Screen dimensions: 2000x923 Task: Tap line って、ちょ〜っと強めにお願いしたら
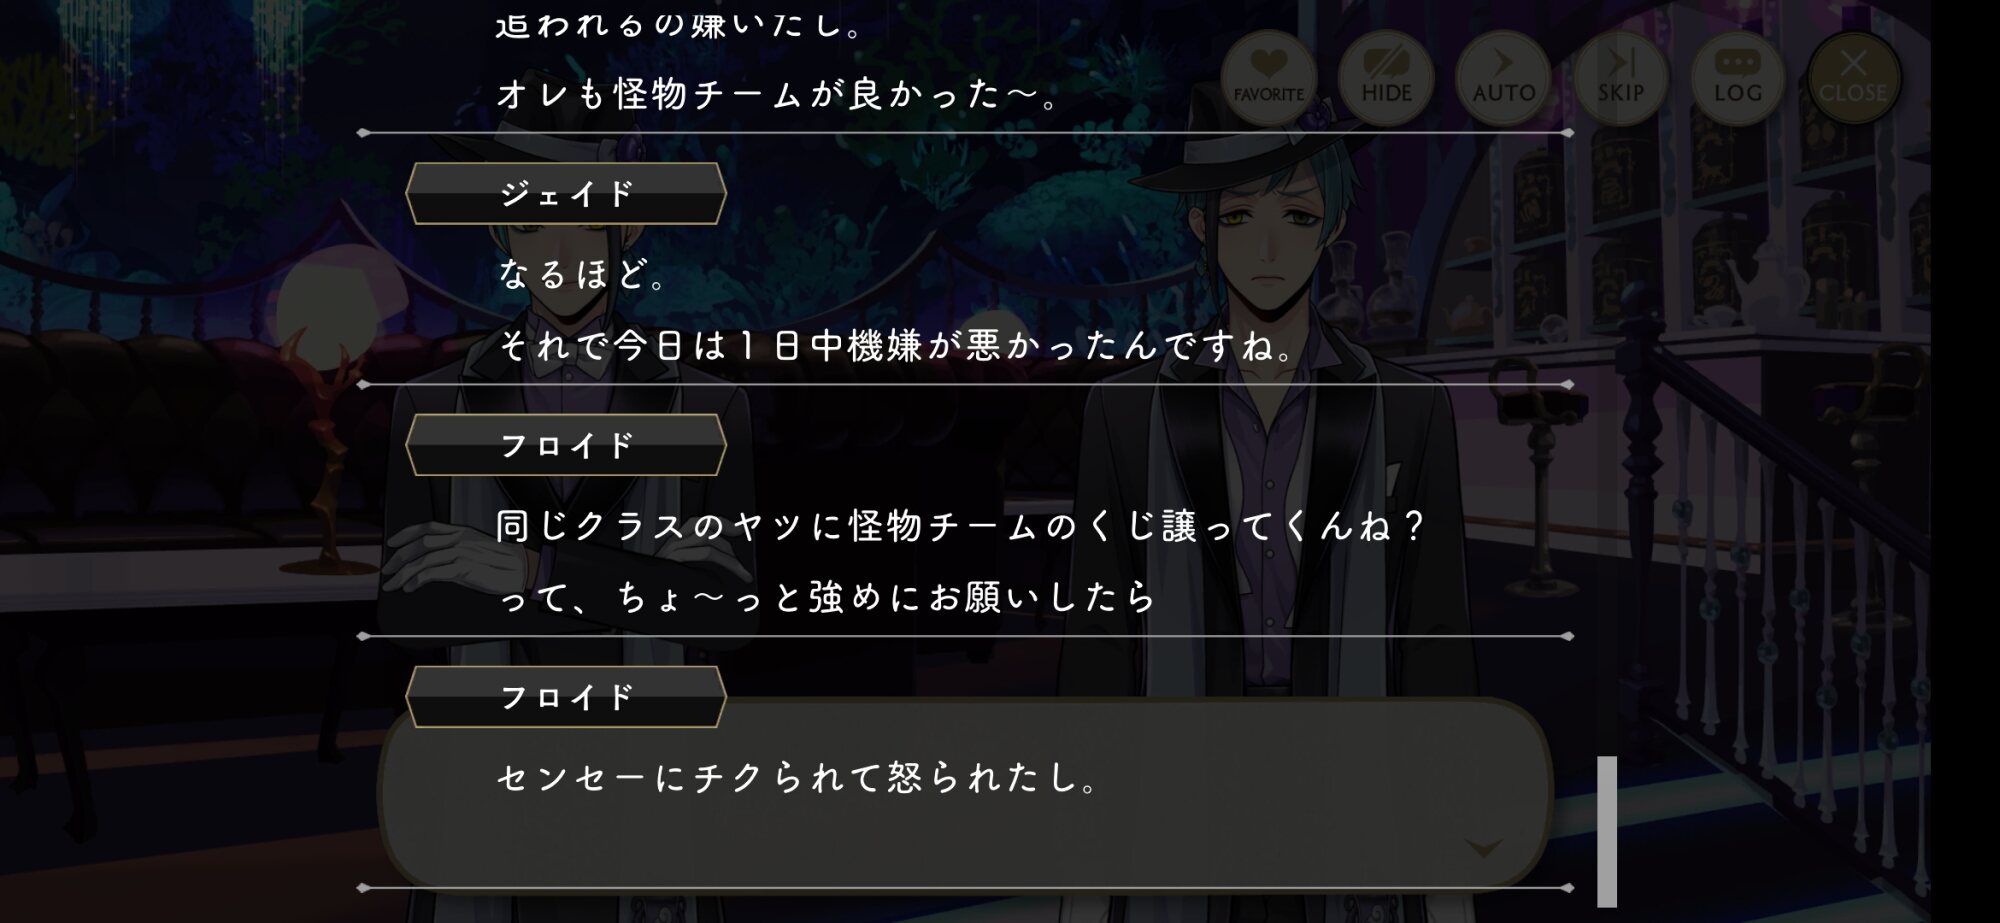pyautogui.click(x=827, y=598)
